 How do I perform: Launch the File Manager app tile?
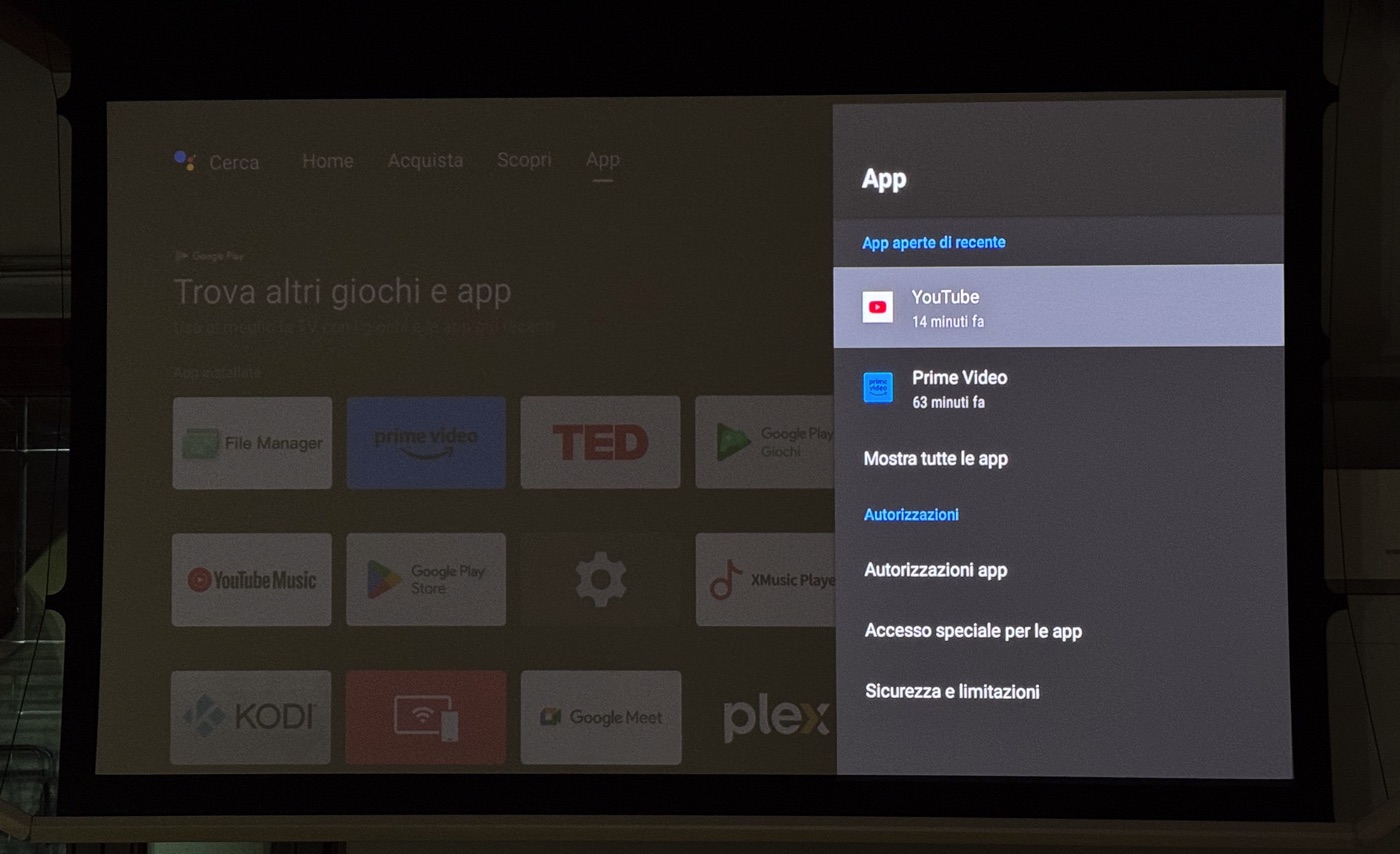point(252,443)
